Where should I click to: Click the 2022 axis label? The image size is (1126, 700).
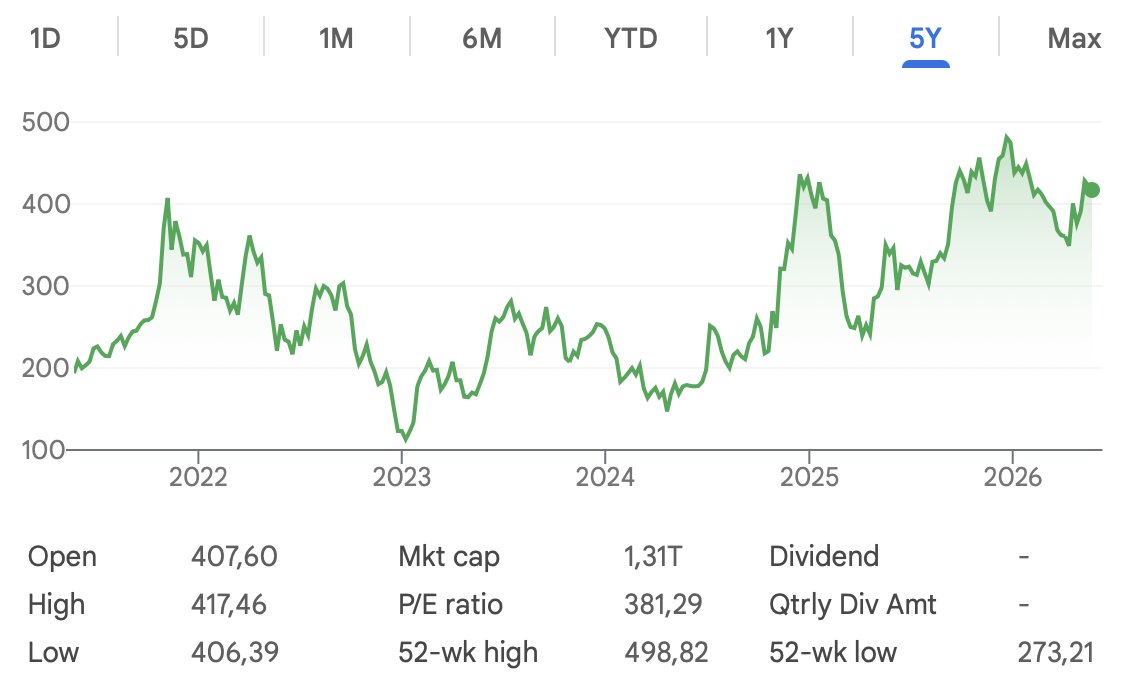pyautogui.click(x=198, y=477)
